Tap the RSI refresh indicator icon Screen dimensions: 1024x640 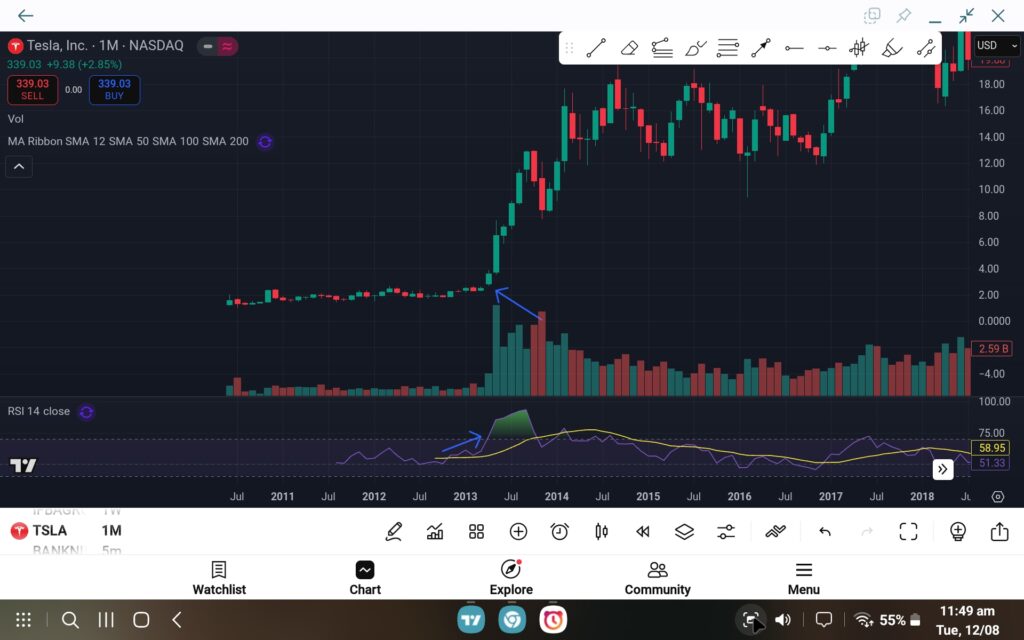(x=86, y=412)
